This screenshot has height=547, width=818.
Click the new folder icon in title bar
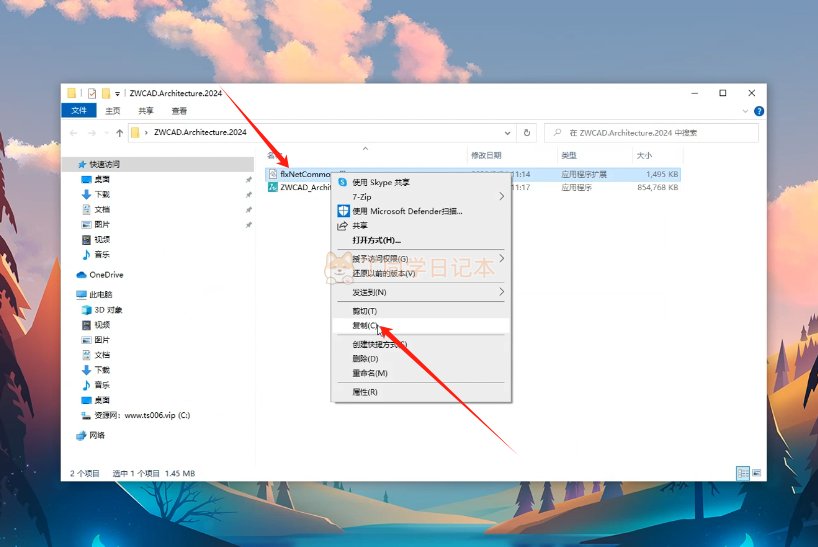(x=106, y=93)
